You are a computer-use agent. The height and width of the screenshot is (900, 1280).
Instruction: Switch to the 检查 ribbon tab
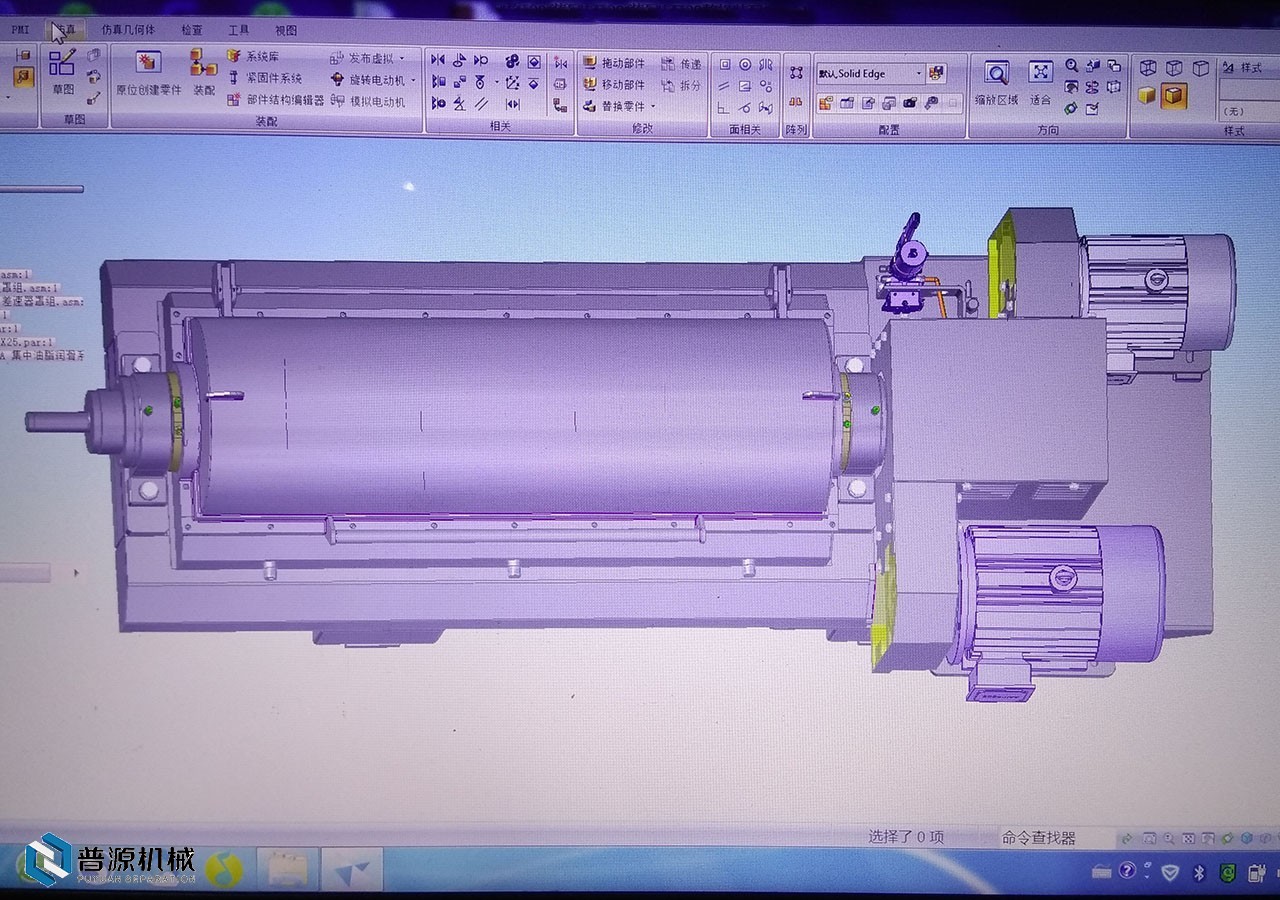pyautogui.click(x=191, y=30)
